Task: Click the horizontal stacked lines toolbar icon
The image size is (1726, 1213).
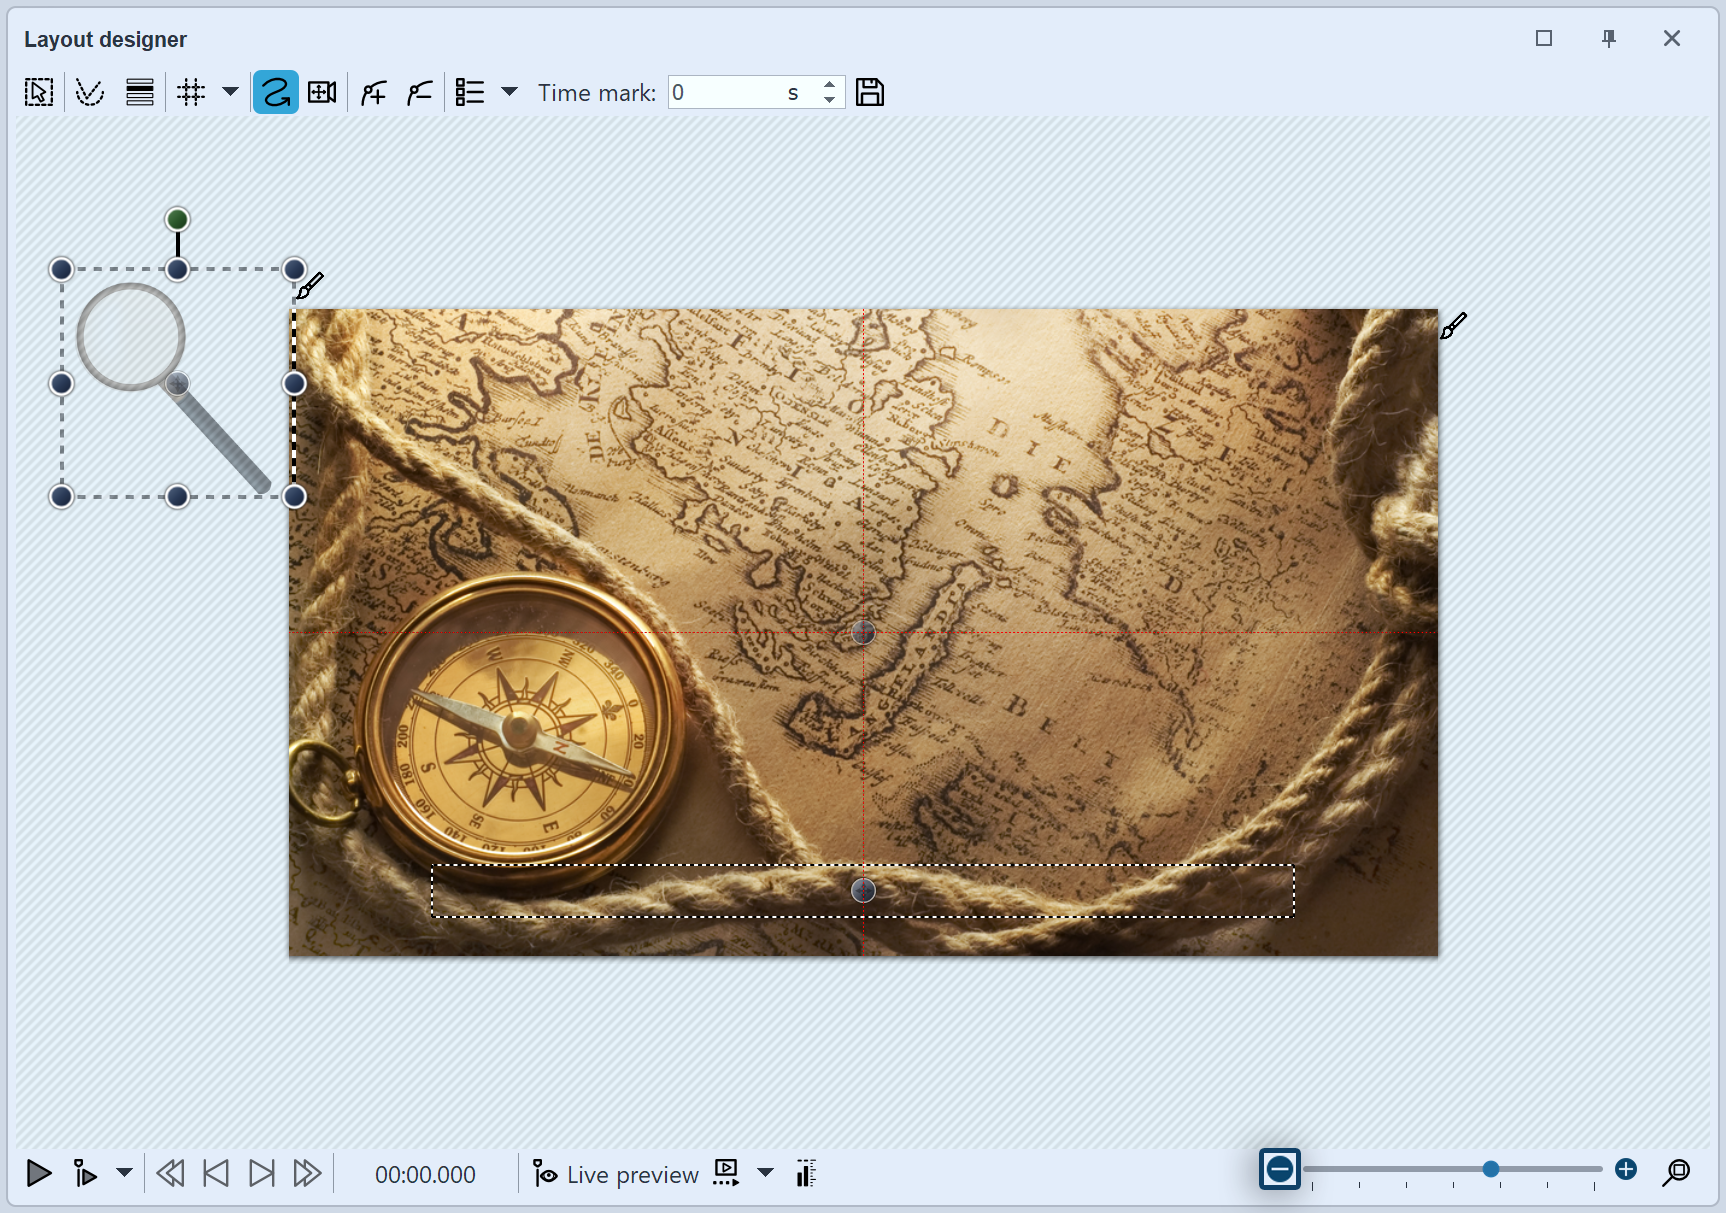Action: (x=140, y=93)
